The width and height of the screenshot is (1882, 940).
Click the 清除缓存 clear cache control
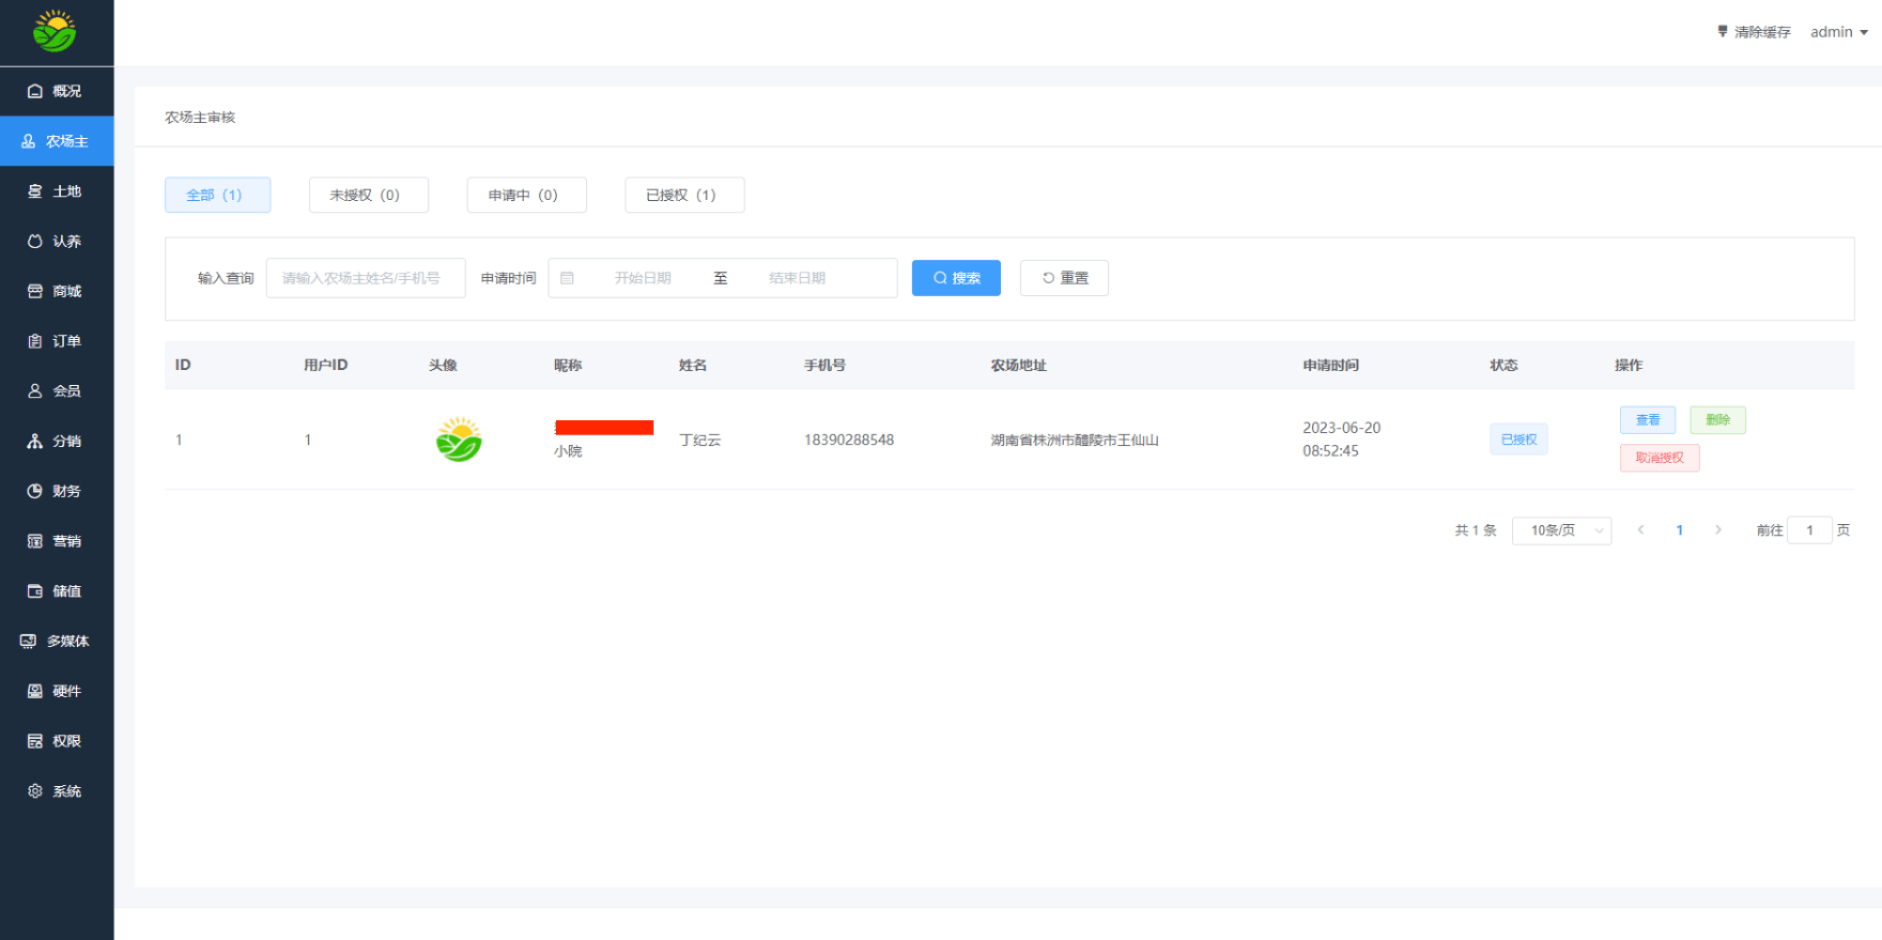[x=1755, y=31]
